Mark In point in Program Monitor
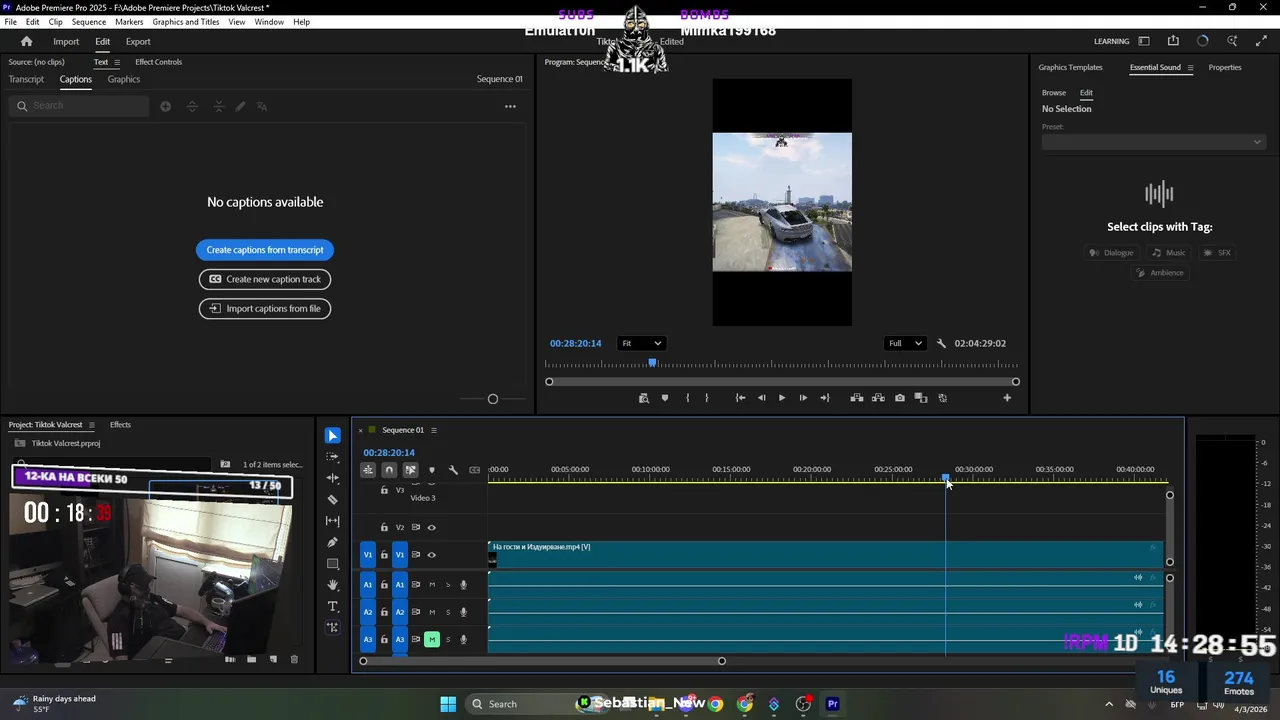This screenshot has height=720, width=1280. pyautogui.click(x=687, y=398)
